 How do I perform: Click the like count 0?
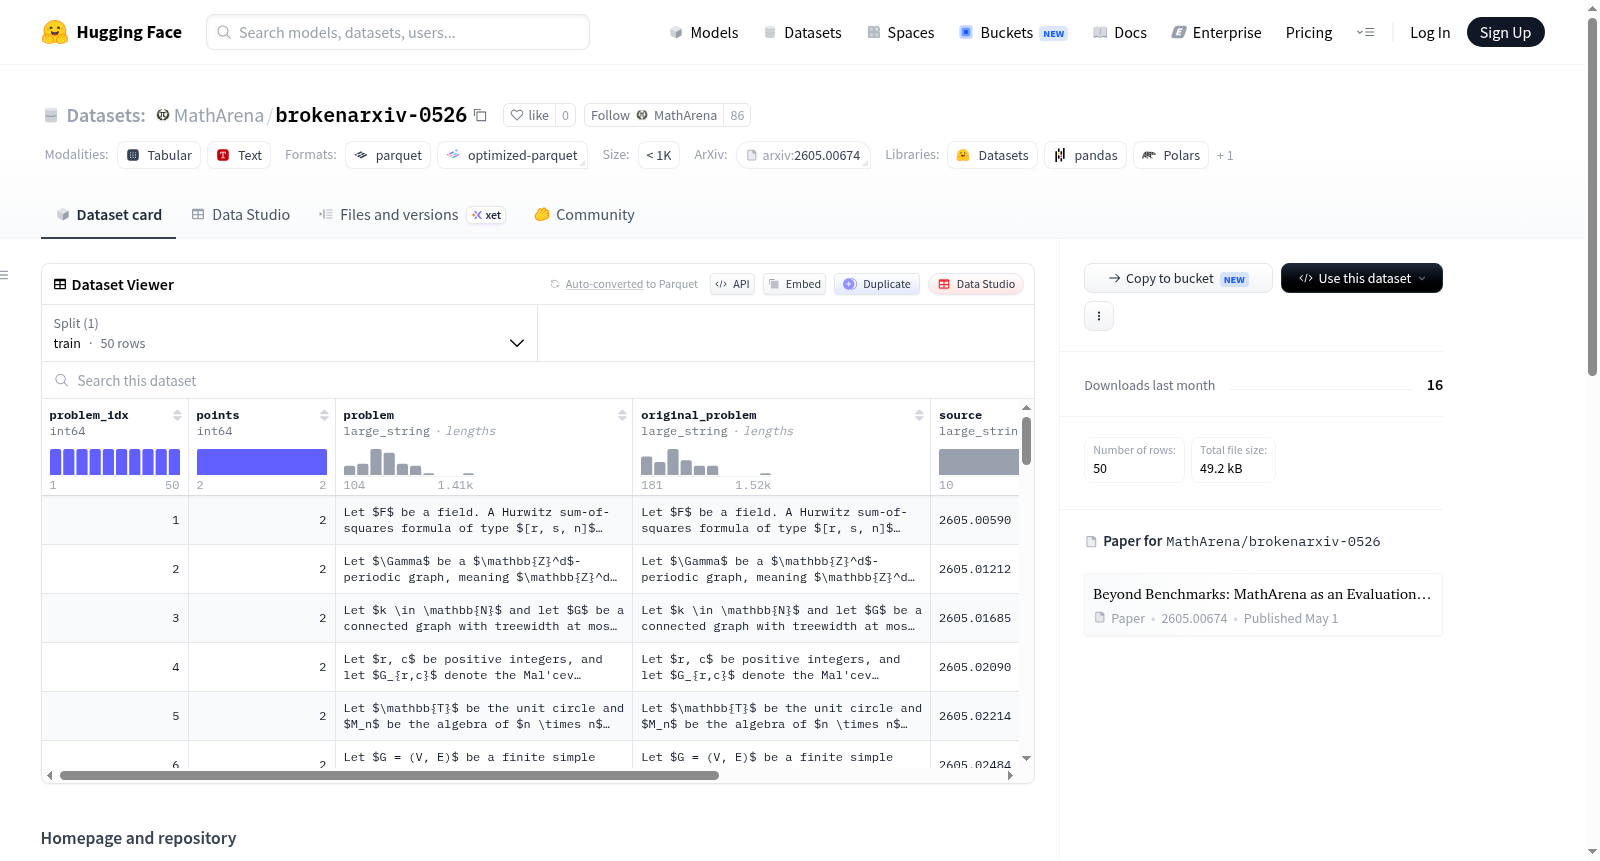coord(565,115)
